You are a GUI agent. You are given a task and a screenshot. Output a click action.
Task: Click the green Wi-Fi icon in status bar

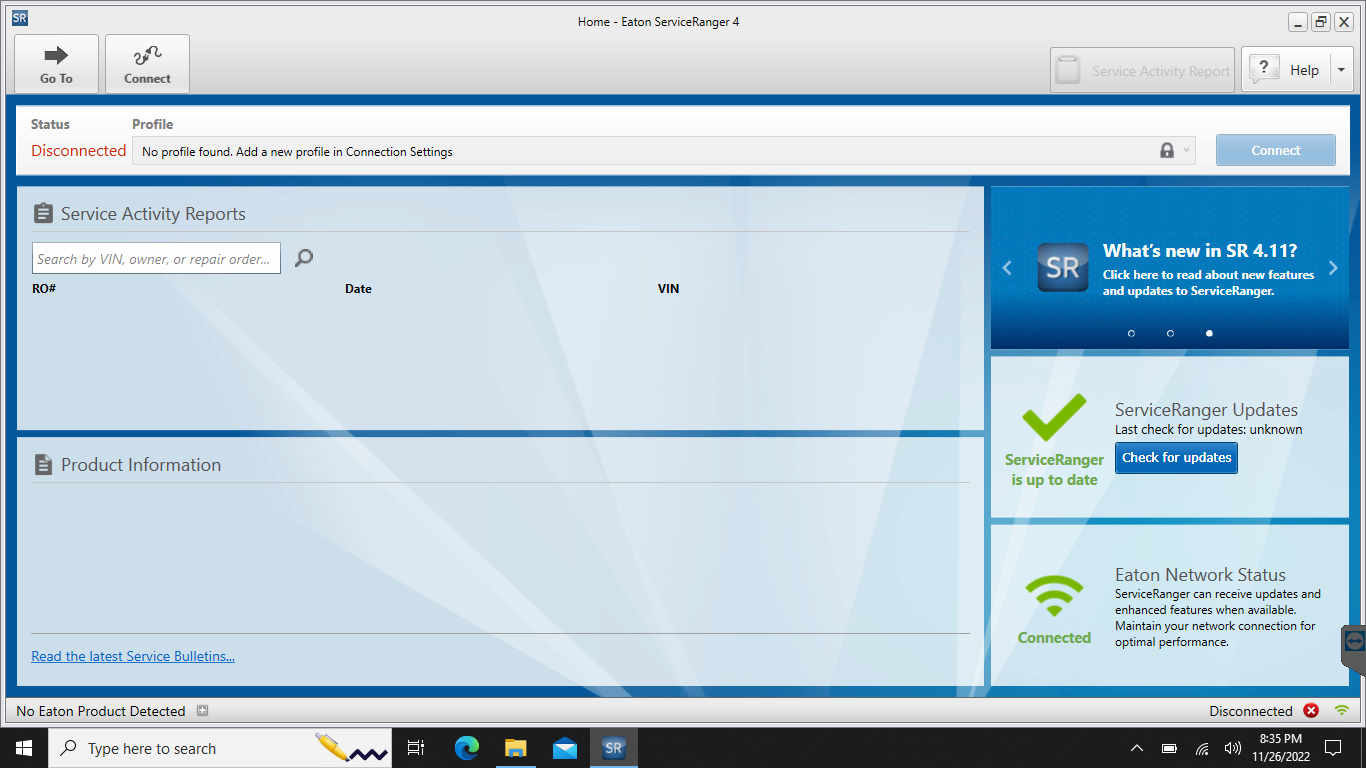1341,711
